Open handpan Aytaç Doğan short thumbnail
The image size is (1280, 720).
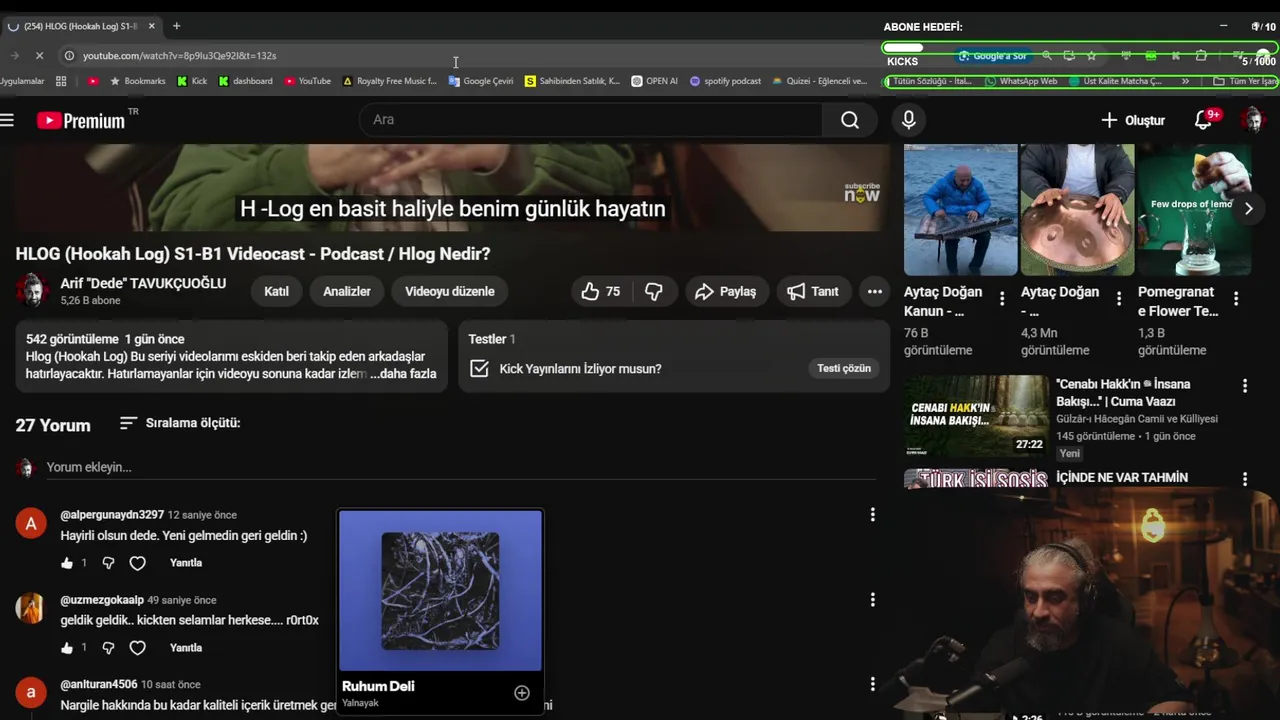pos(1077,209)
